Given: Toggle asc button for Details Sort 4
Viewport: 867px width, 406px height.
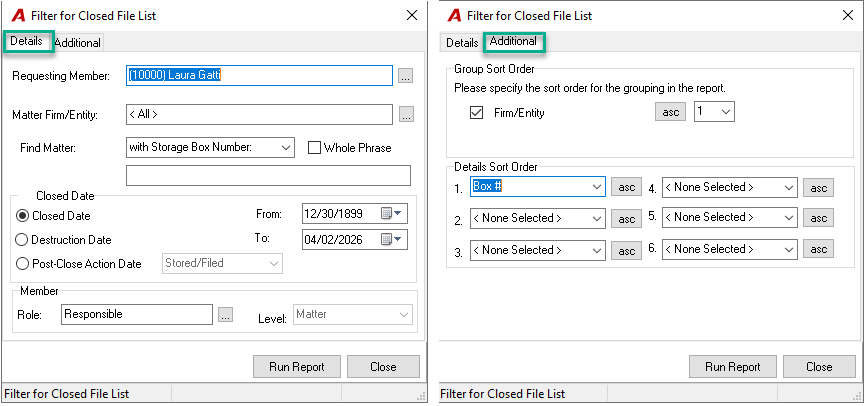Looking at the screenshot, I should pyautogui.click(x=818, y=188).
